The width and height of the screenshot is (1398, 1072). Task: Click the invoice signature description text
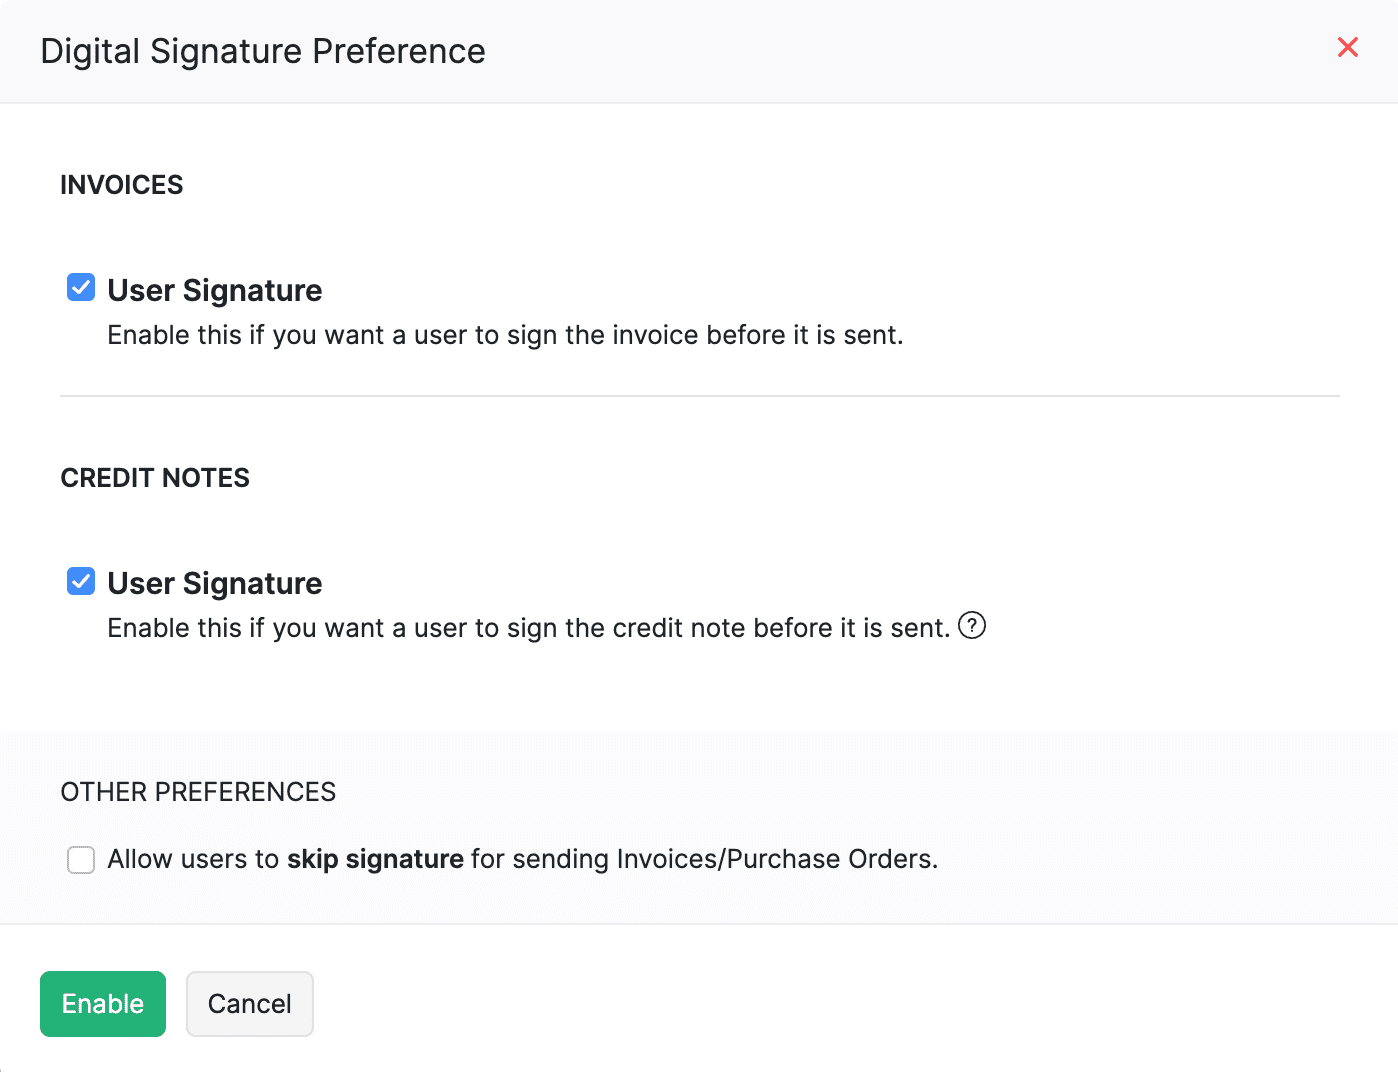pyautogui.click(x=505, y=335)
